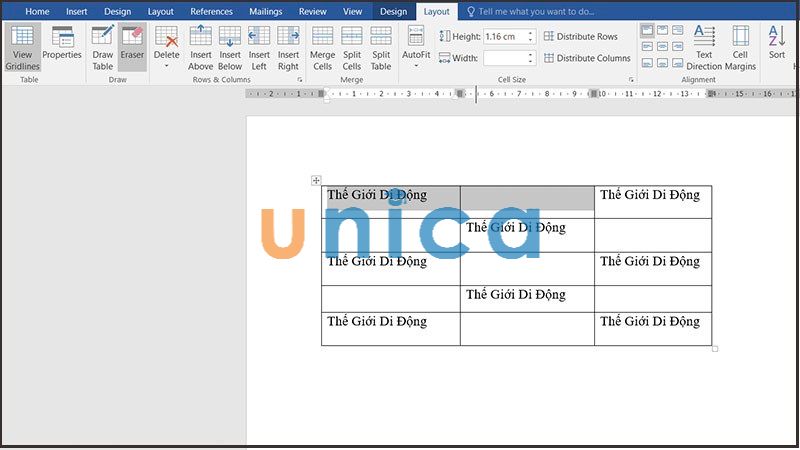Open the Mailings tab
800x450 pixels.
[265, 11]
